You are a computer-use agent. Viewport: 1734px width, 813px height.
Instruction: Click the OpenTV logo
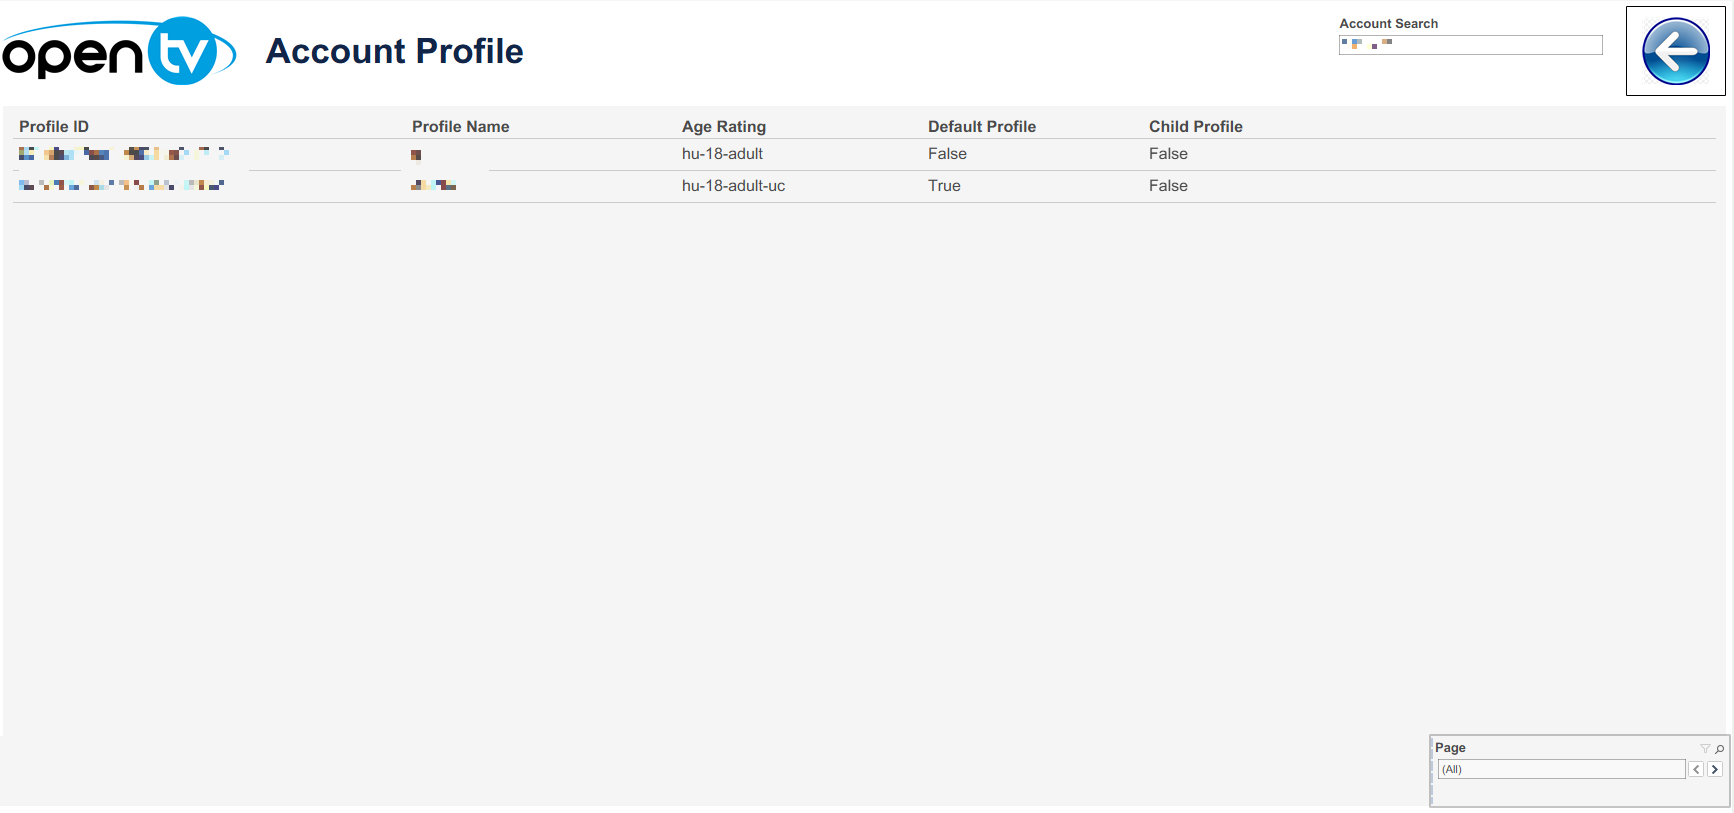(119, 51)
